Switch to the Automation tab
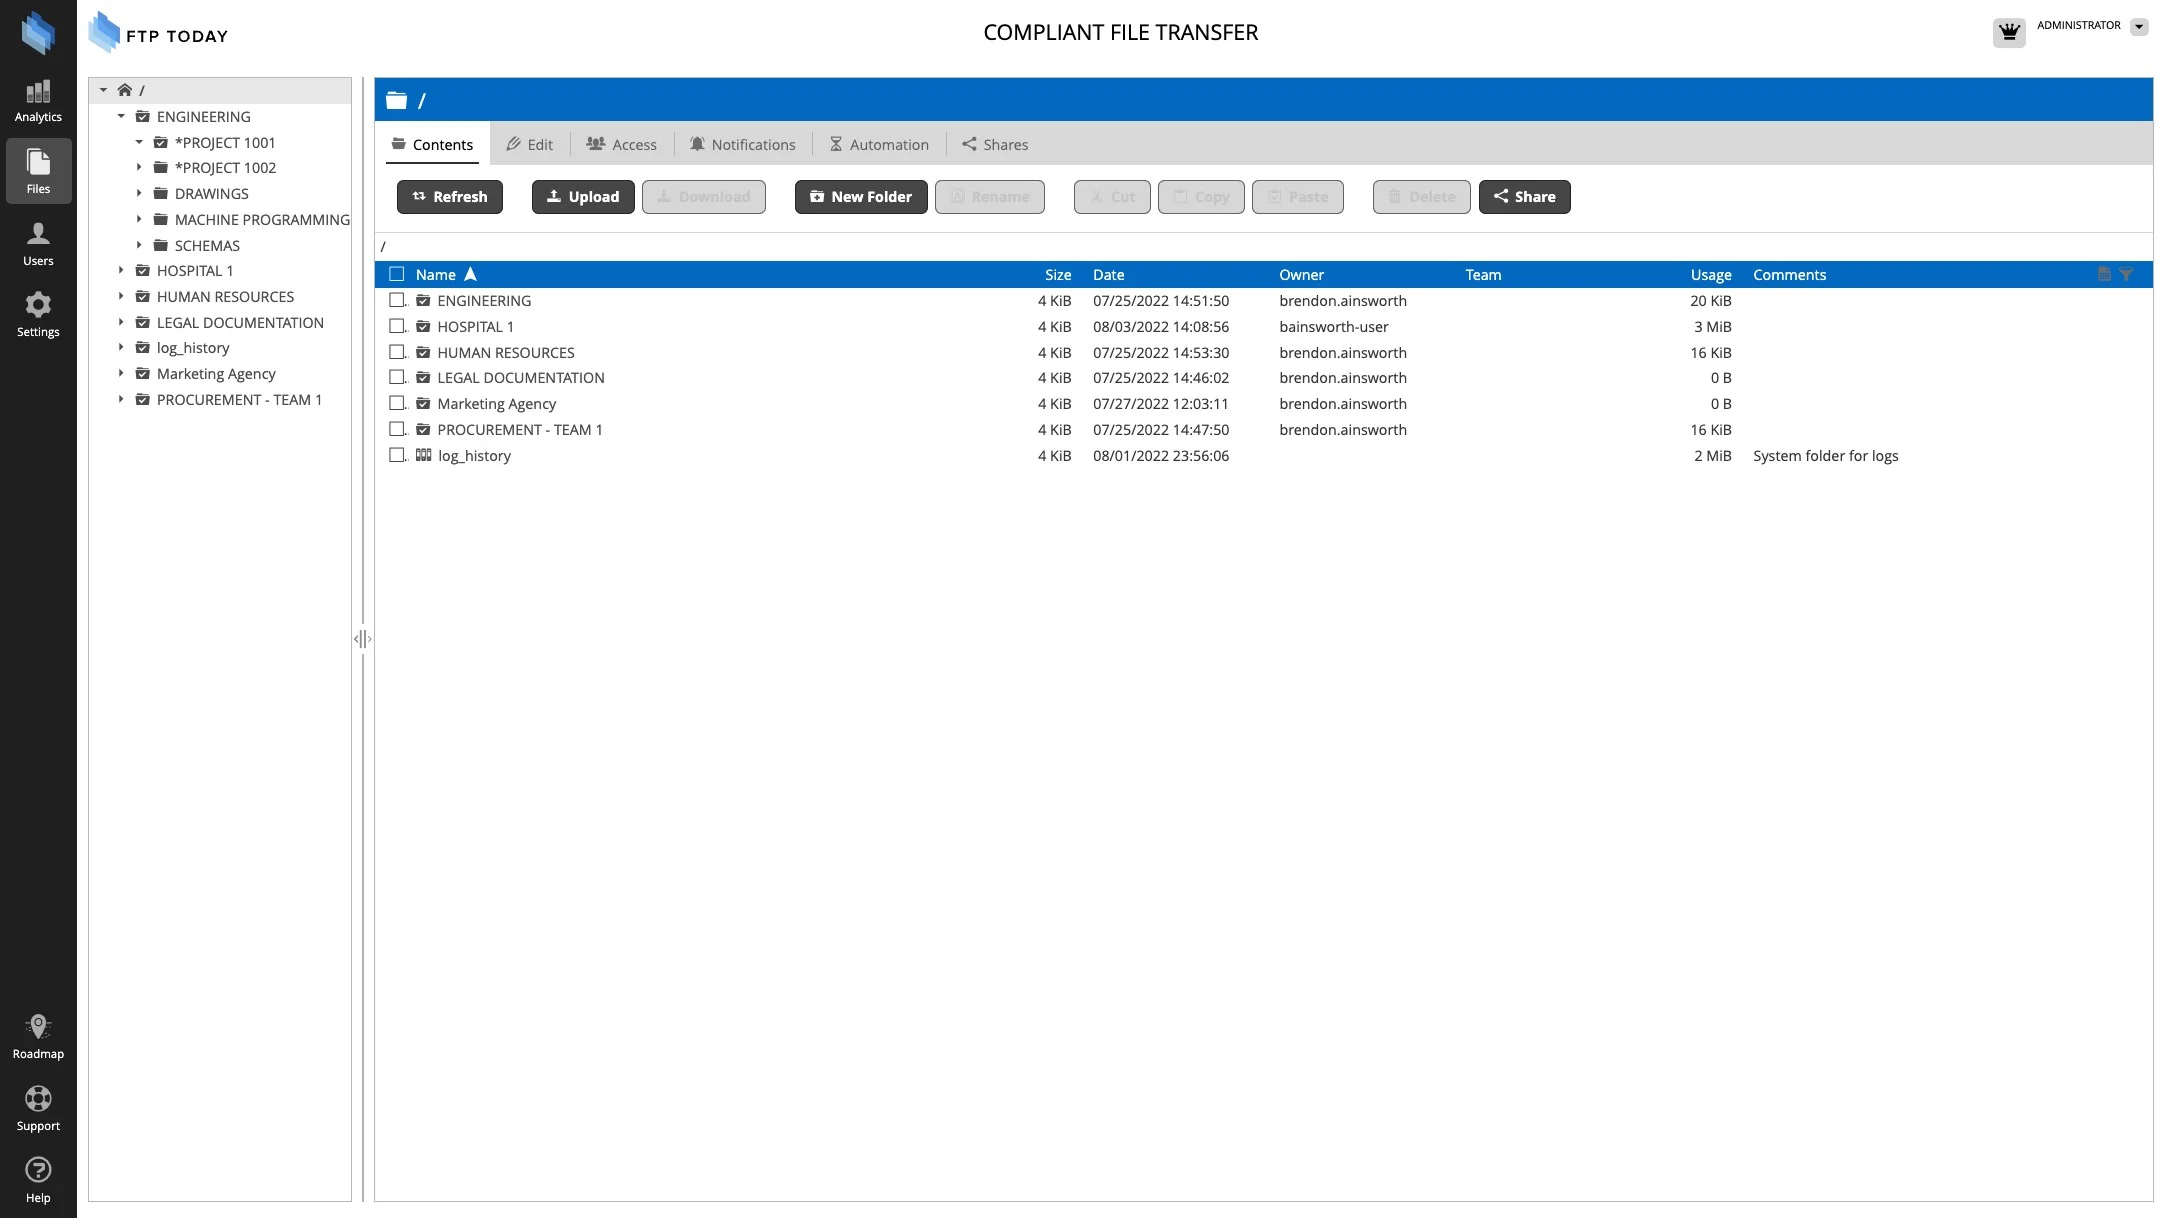This screenshot has width=2165, height=1218. [879, 144]
